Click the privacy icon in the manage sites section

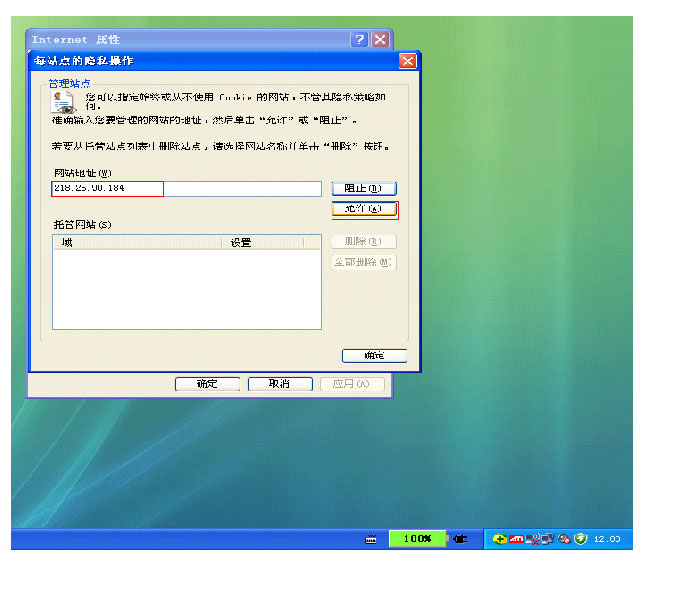pos(63,101)
